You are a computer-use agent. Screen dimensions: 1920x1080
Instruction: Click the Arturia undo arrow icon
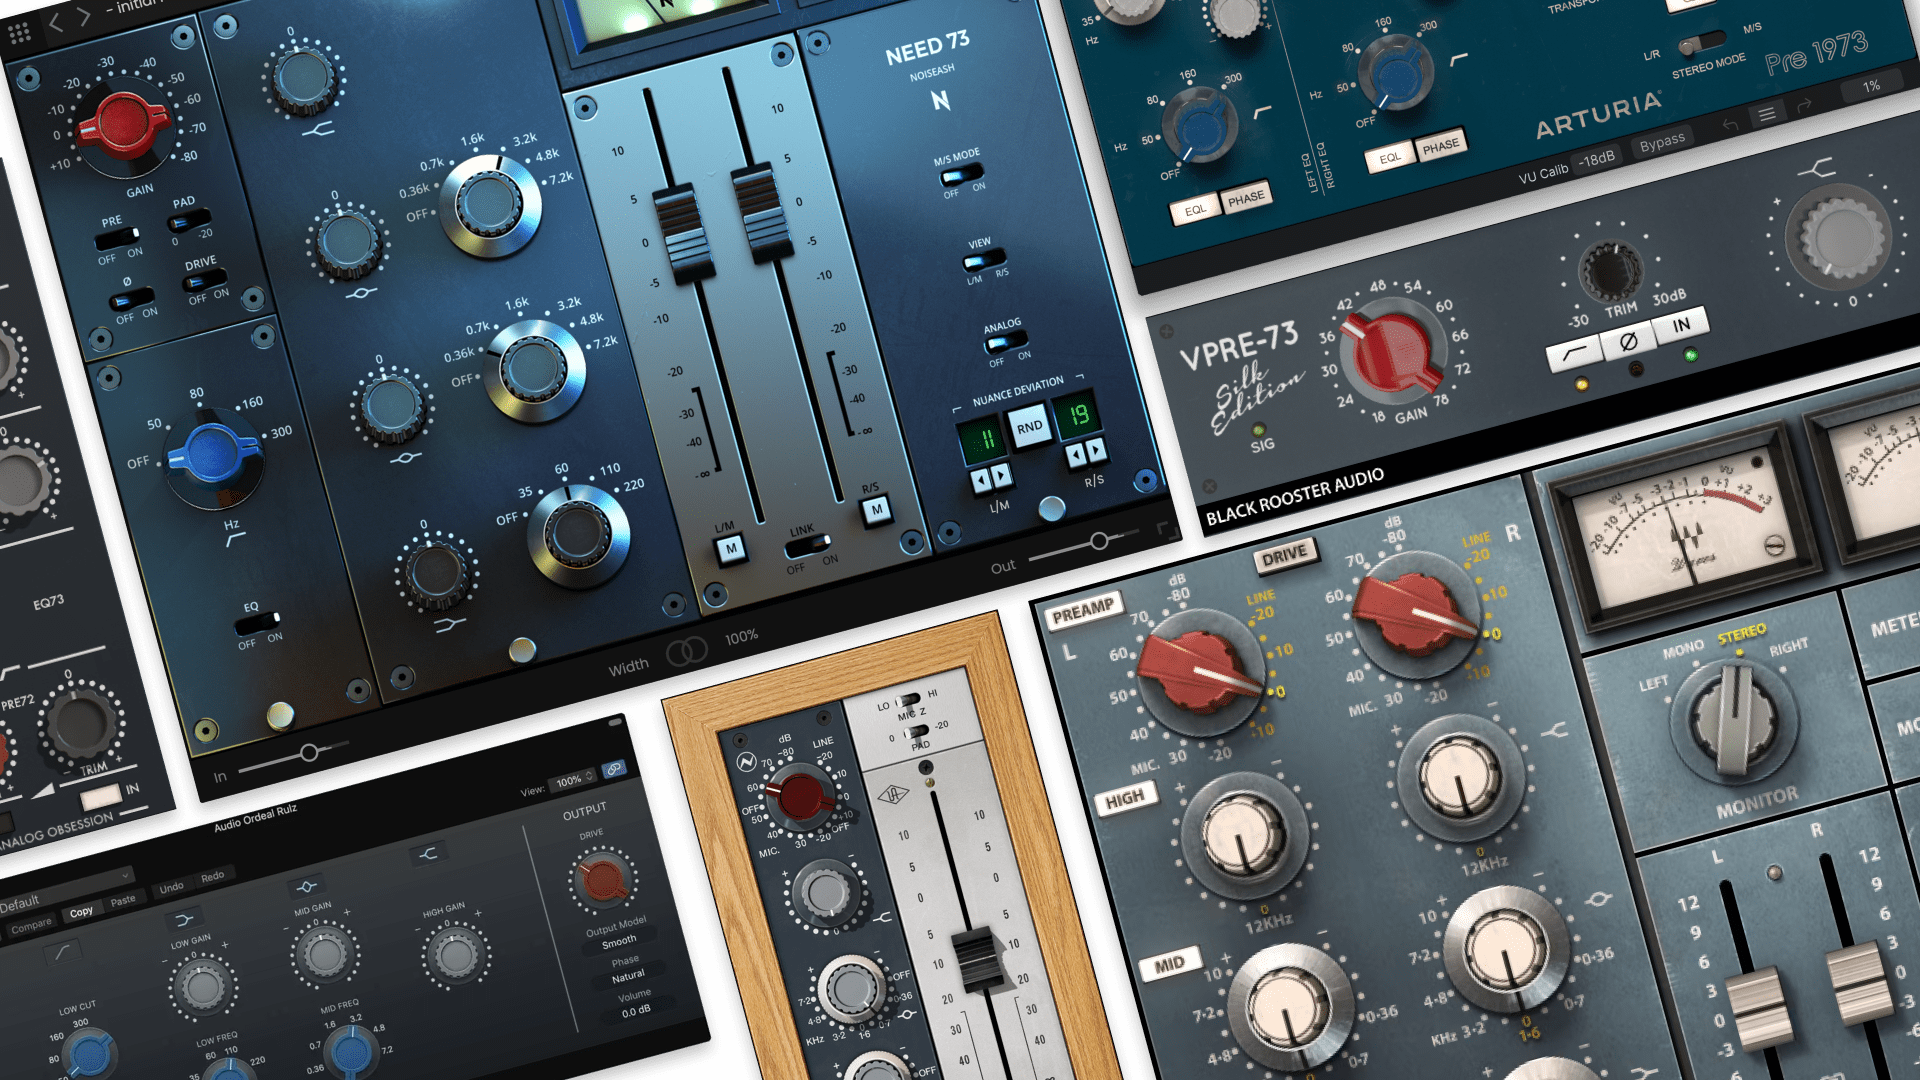pyautogui.click(x=1730, y=124)
